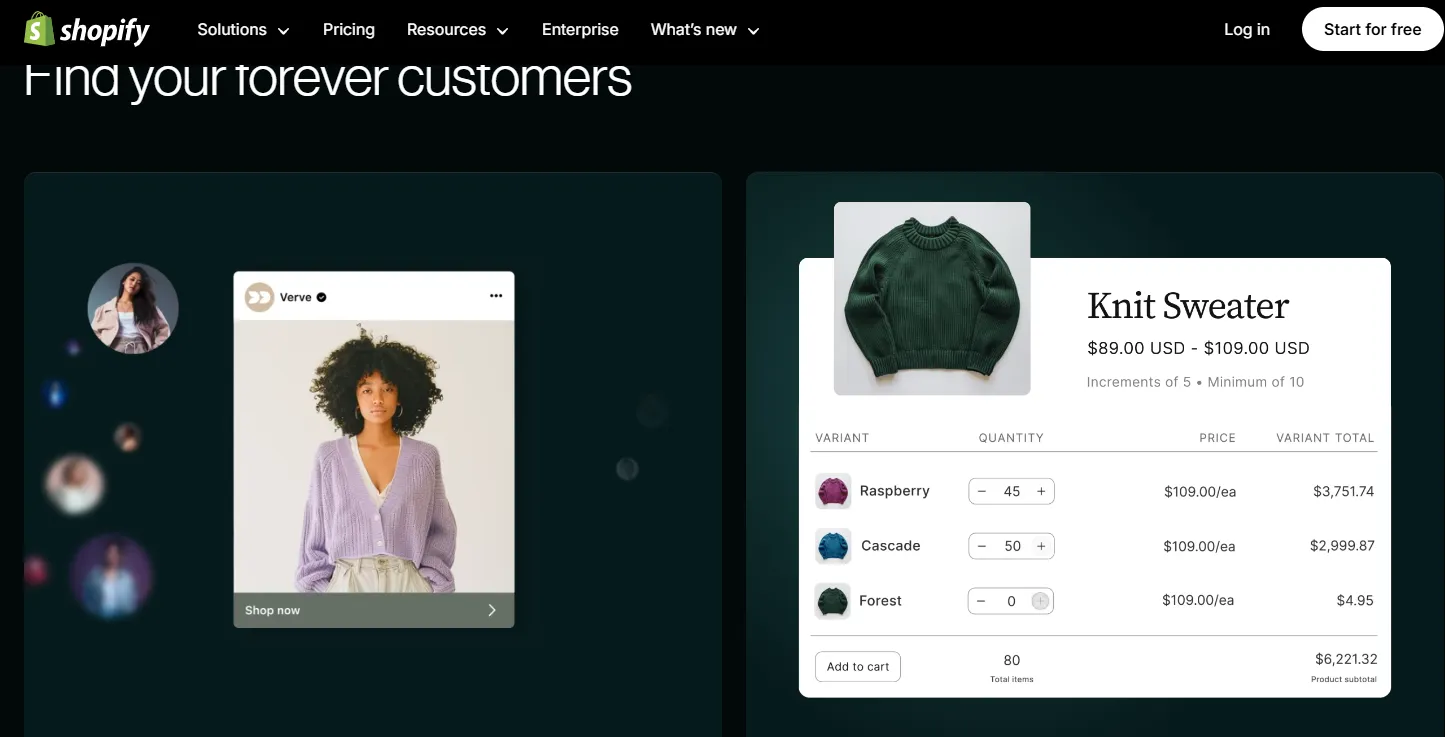Click the plus icon on the Cascade row
The height and width of the screenshot is (737, 1445).
[1041, 546]
